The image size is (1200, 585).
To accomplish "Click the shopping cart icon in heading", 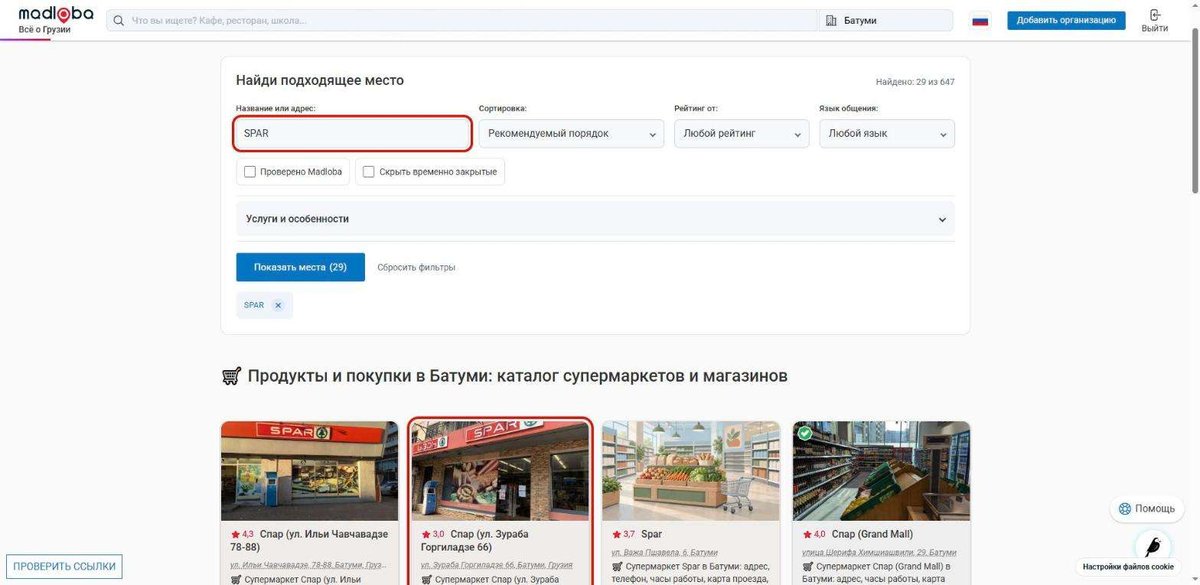I will point(231,377).
